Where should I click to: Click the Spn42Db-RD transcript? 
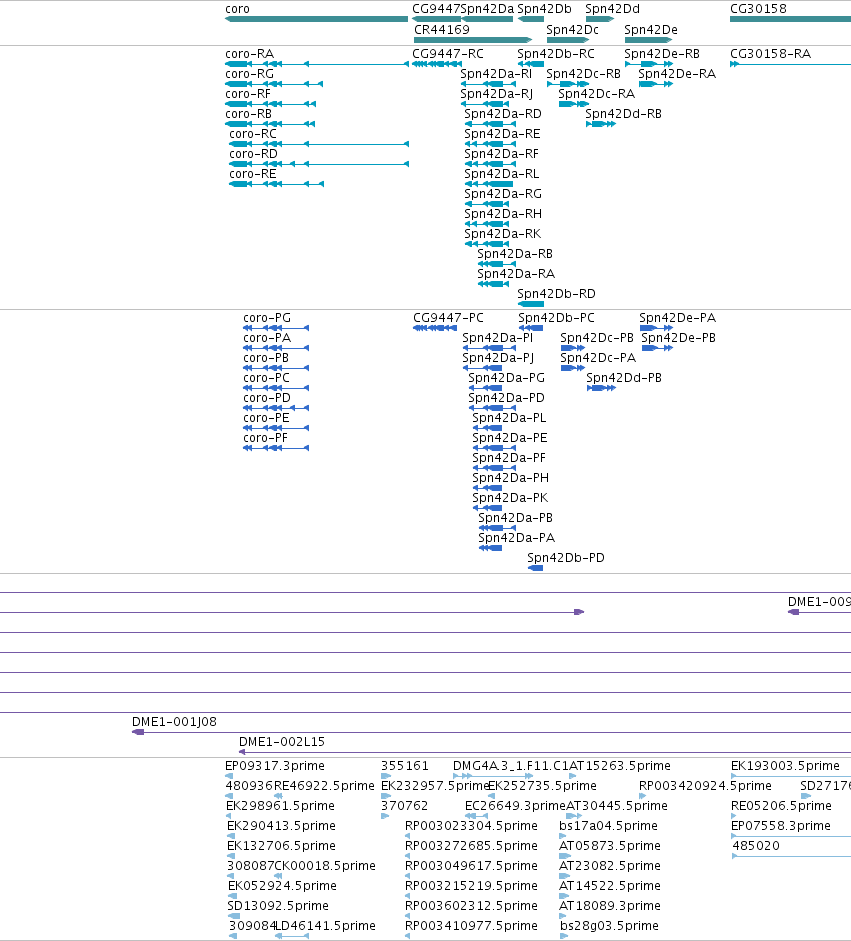[531, 304]
